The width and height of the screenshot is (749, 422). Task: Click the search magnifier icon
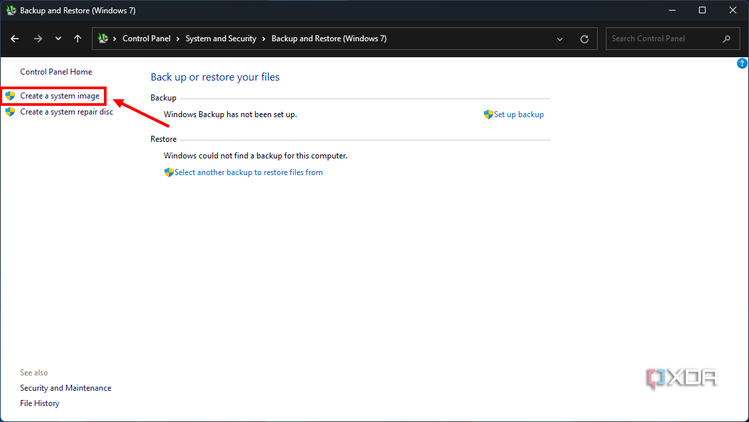point(727,39)
